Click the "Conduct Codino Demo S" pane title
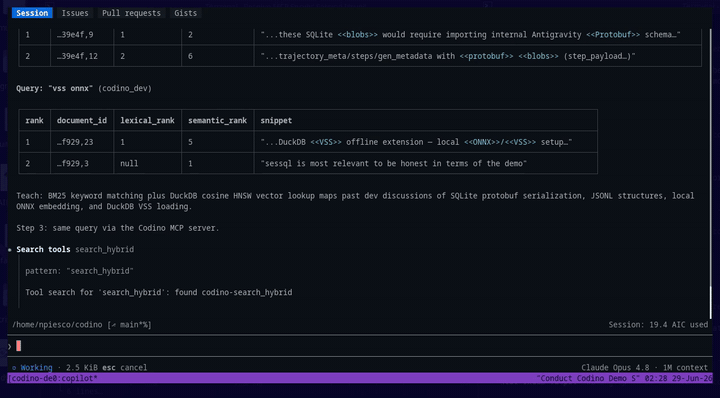Image resolution: width=720 pixels, height=398 pixels. coord(588,379)
